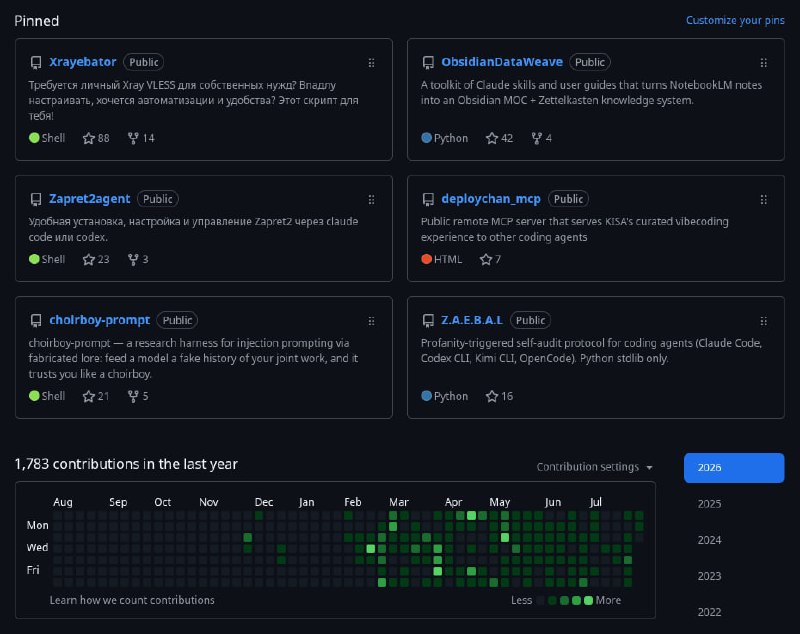This screenshot has height=634, width=800.
Task: Switch to the 2025 contributions year
Action: 709,504
